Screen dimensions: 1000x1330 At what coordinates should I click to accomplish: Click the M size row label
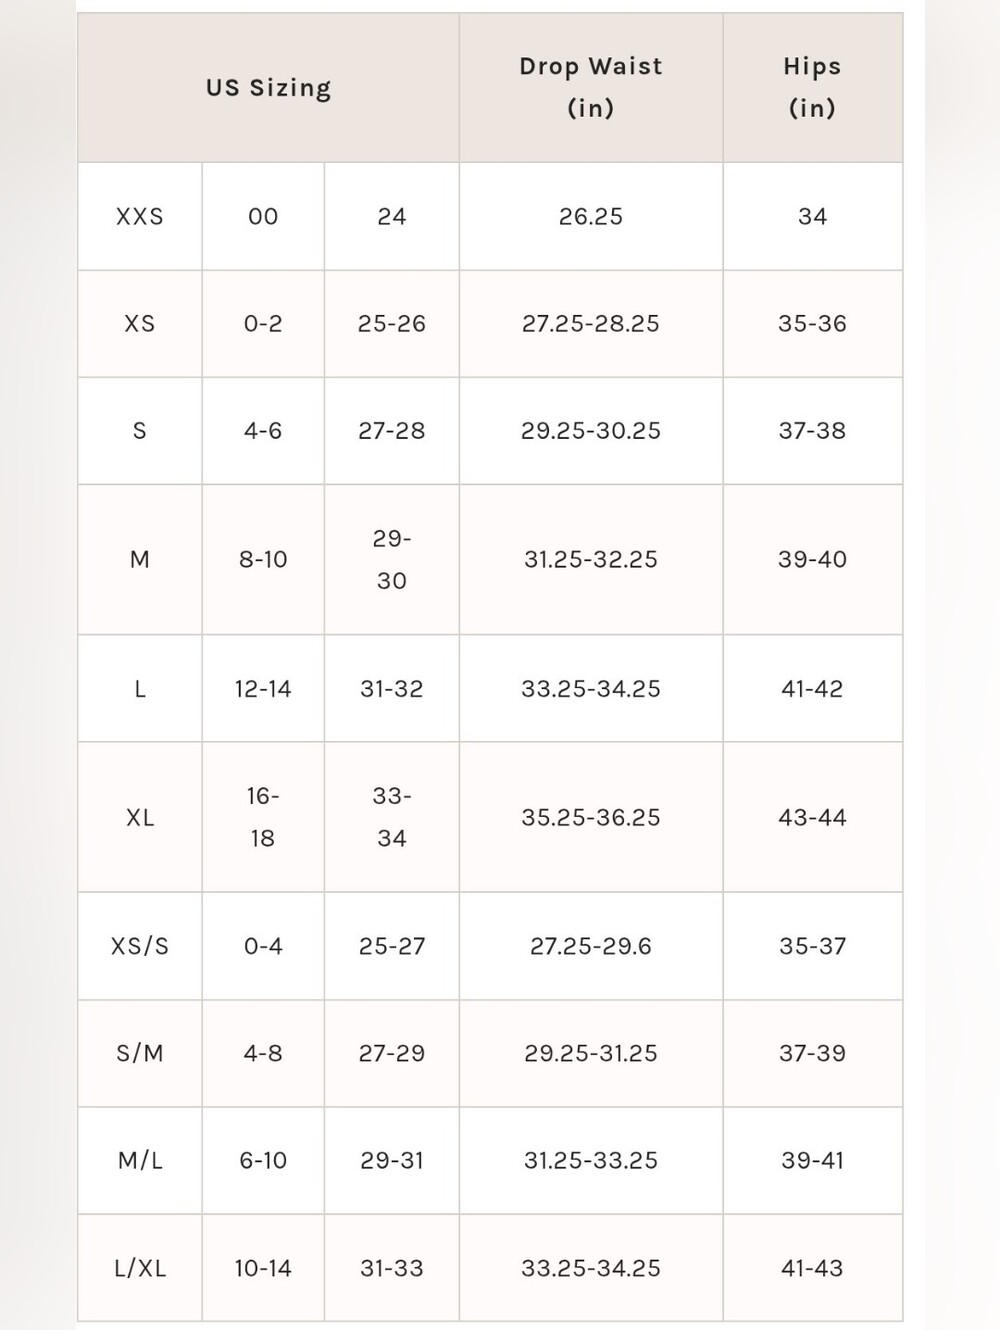[x=140, y=560]
